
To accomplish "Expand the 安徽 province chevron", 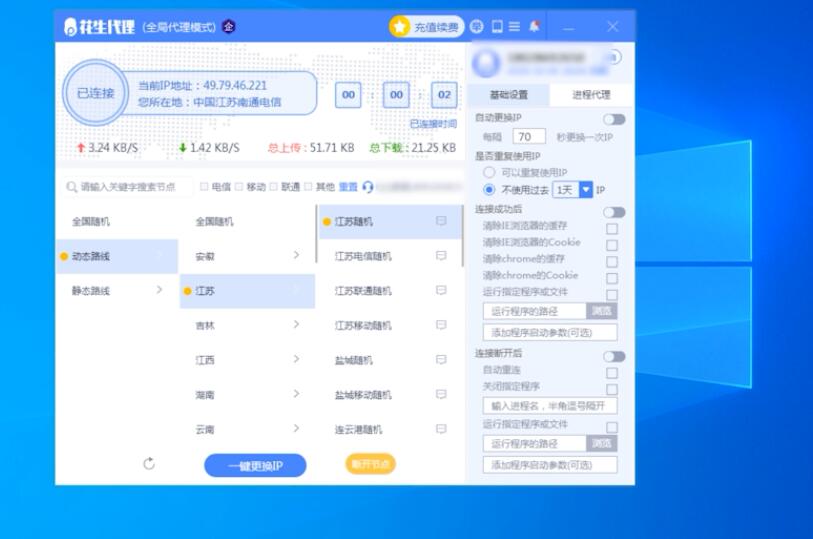I will 296,255.
